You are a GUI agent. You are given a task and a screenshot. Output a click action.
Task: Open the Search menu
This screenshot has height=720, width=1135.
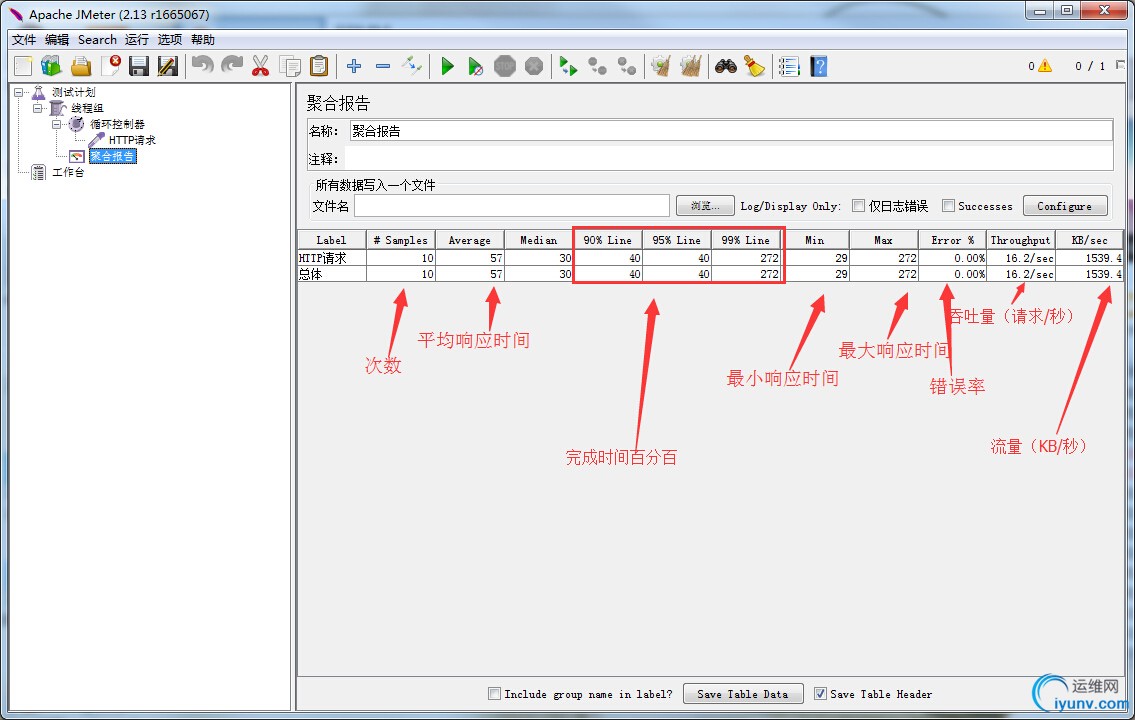[97, 39]
